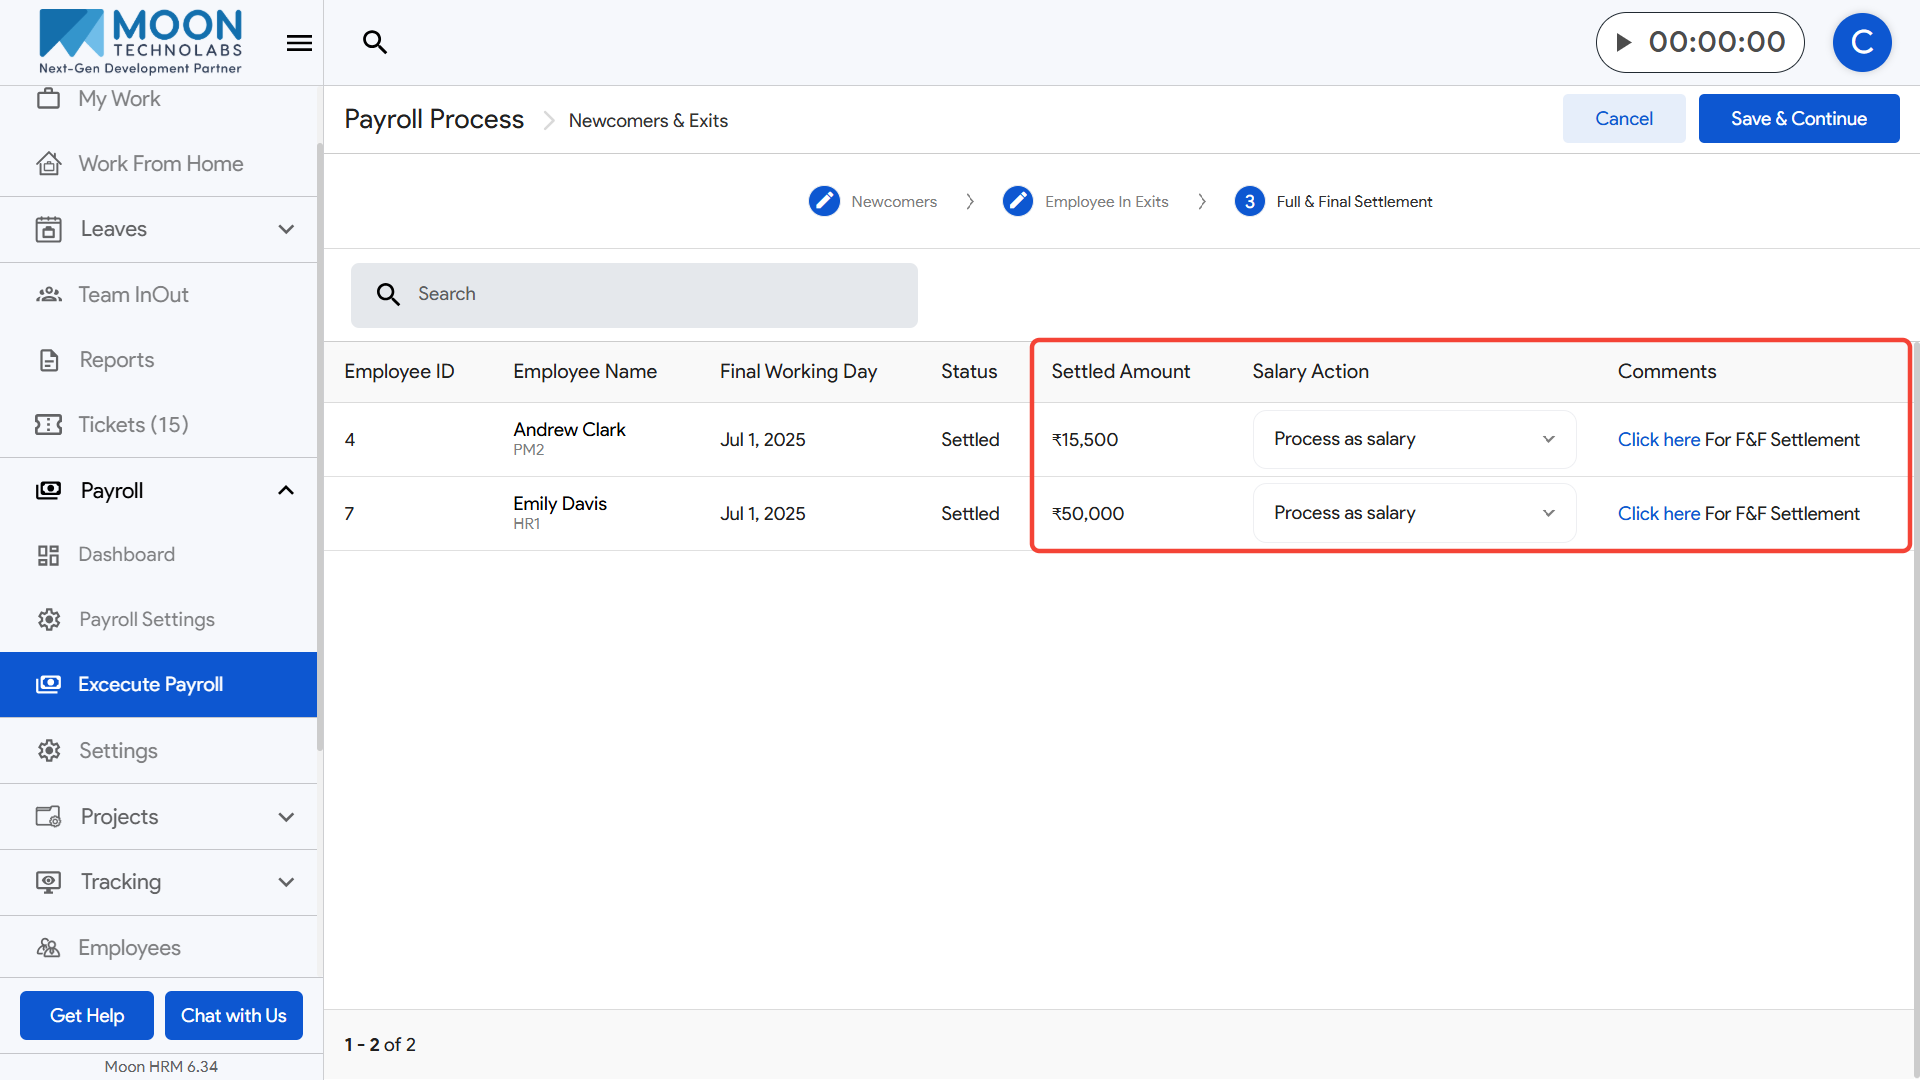Click Save & Continue button

pos(1798,118)
